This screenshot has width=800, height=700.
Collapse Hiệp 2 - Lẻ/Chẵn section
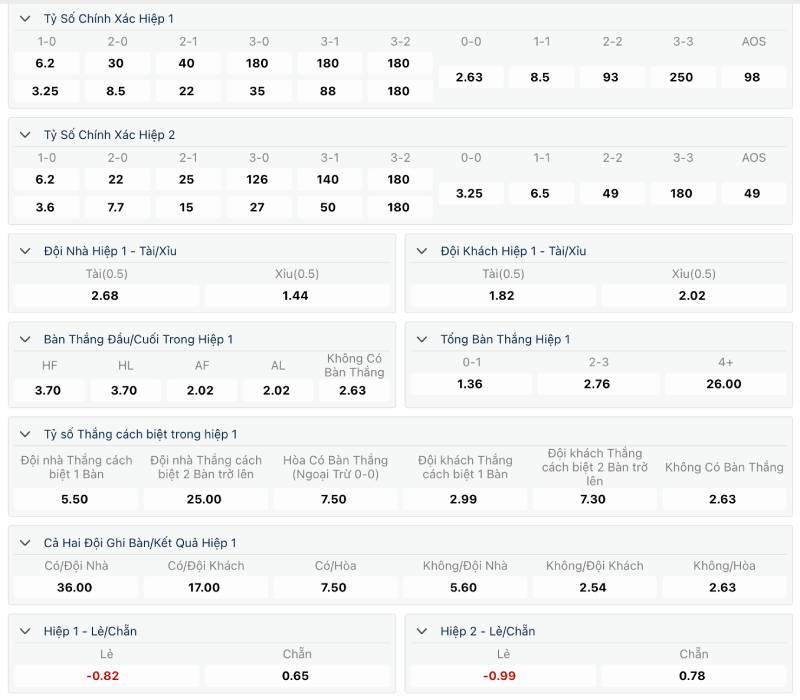click(421, 631)
